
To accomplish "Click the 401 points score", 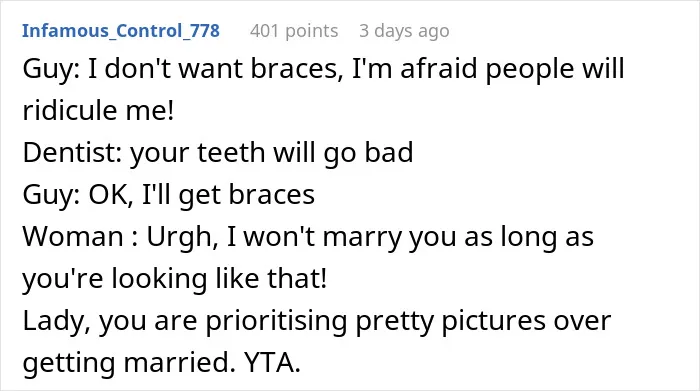I will click(294, 31).
